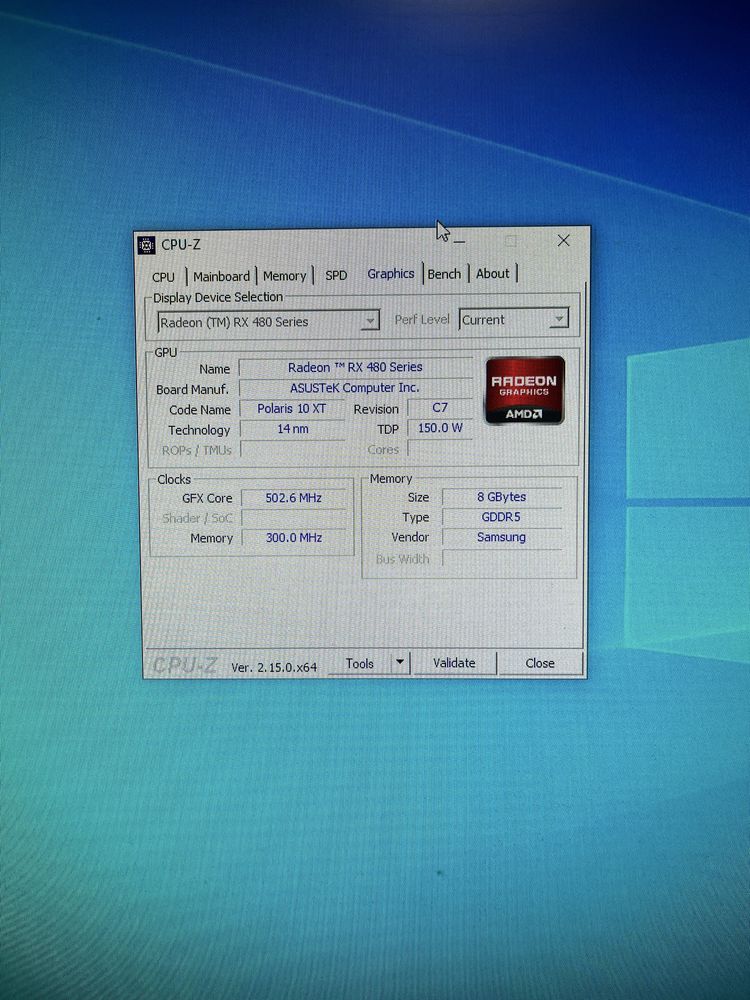
Task: Click the memory Size value 8 GBytes
Action: [x=501, y=497]
